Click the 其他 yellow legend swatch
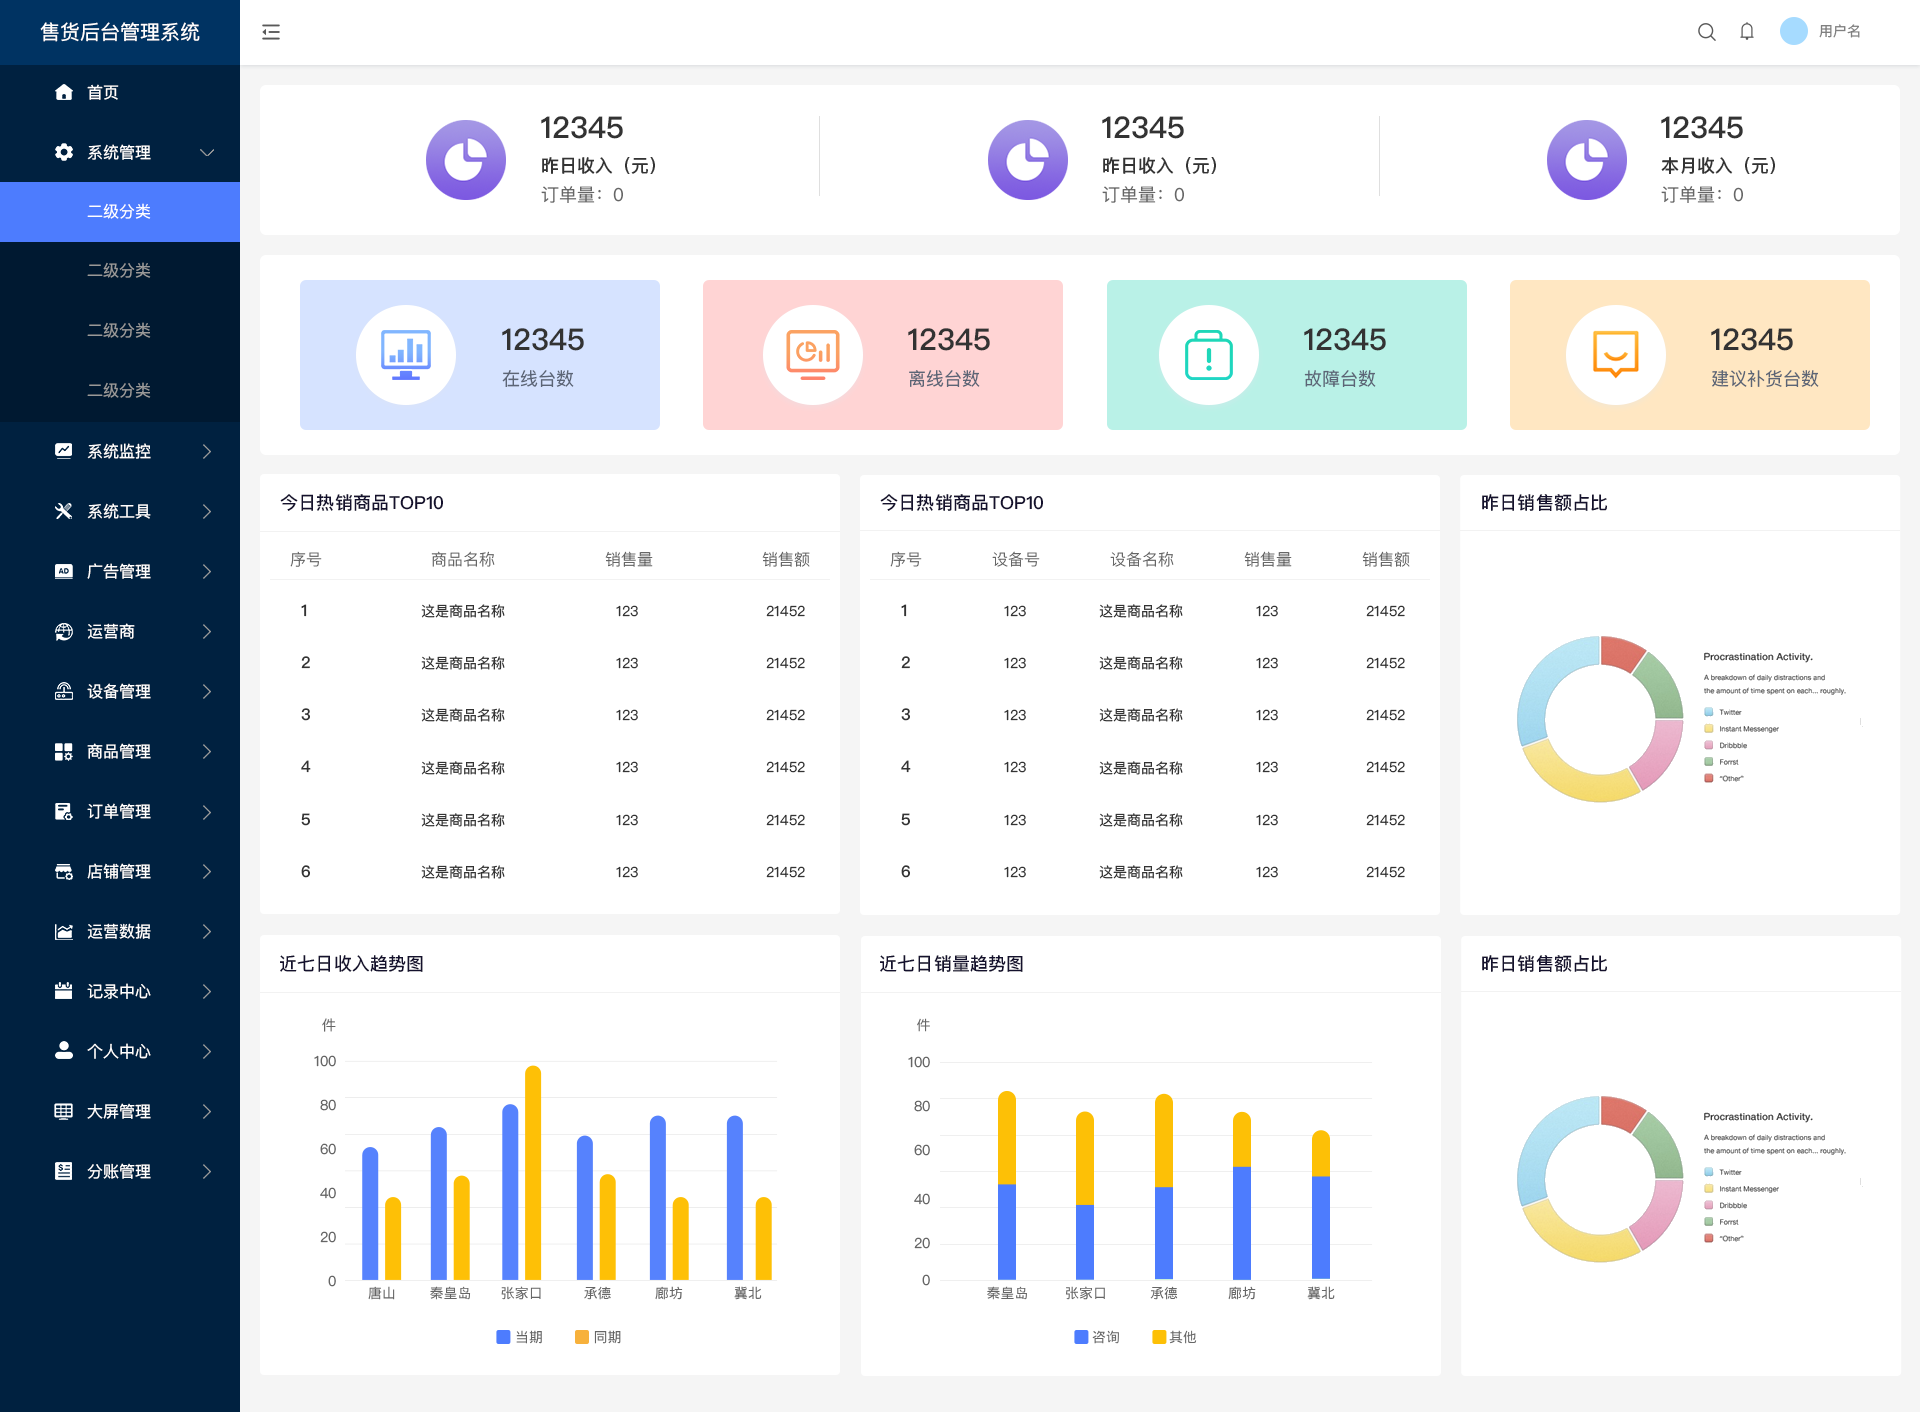 click(x=1159, y=1337)
